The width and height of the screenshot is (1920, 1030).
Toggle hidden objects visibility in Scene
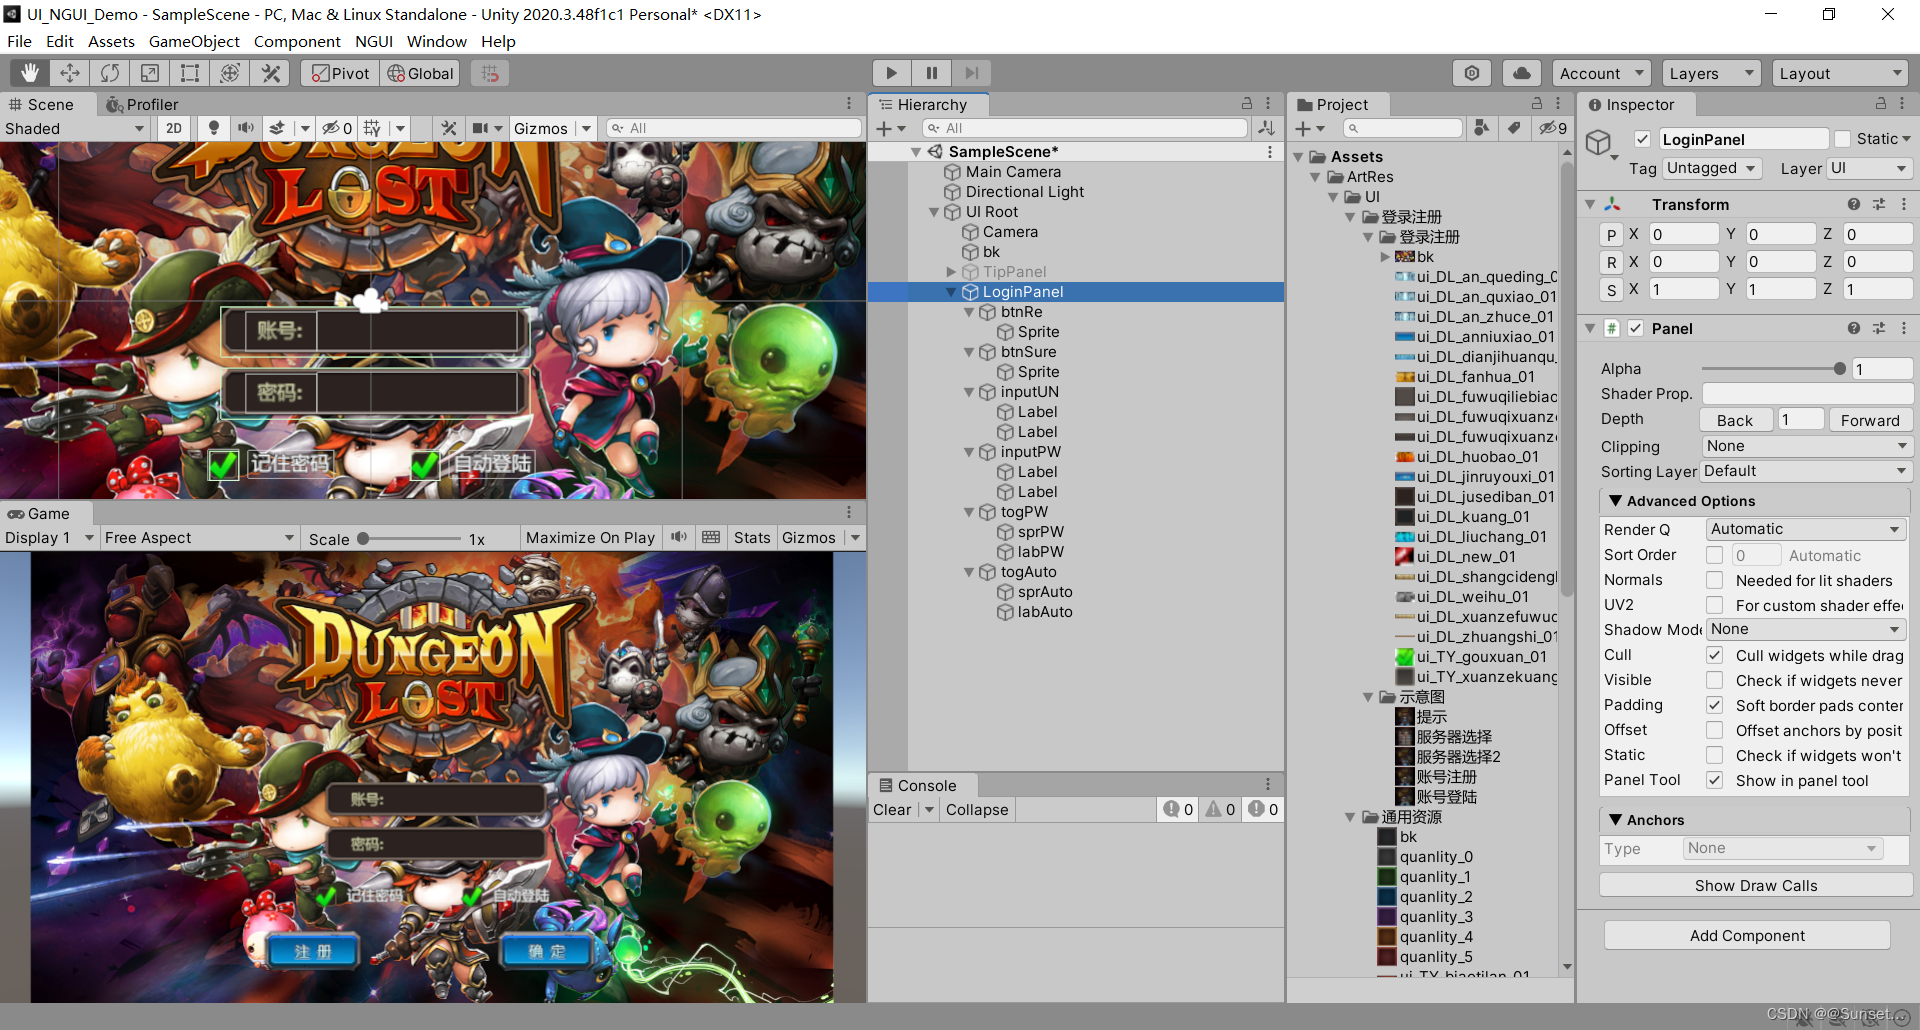tap(337, 128)
